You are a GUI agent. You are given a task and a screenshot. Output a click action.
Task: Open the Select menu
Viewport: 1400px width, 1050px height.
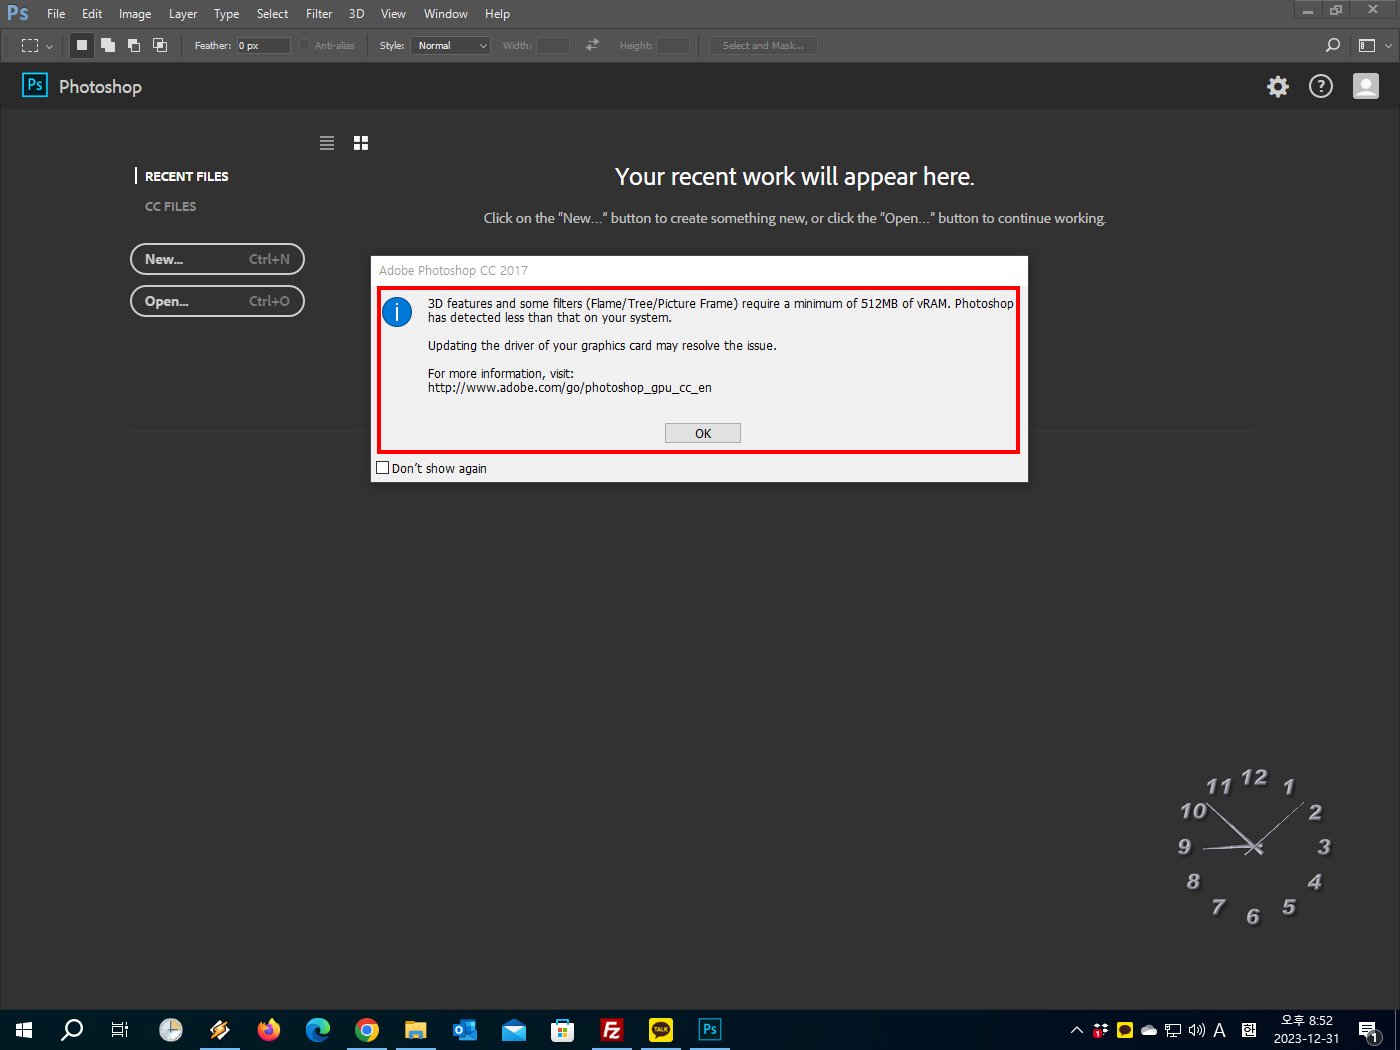click(x=272, y=14)
